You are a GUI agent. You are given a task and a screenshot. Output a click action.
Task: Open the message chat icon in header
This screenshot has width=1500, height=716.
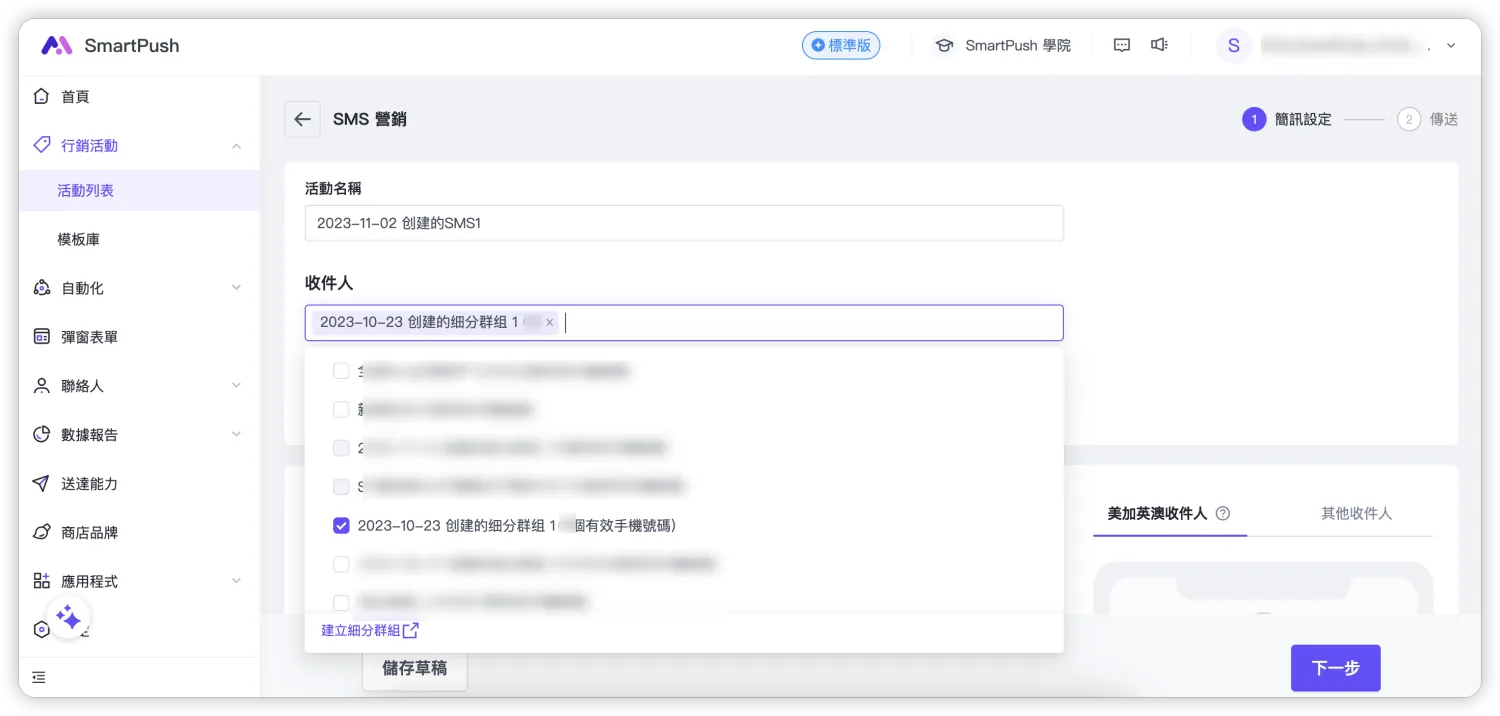pos(1122,45)
